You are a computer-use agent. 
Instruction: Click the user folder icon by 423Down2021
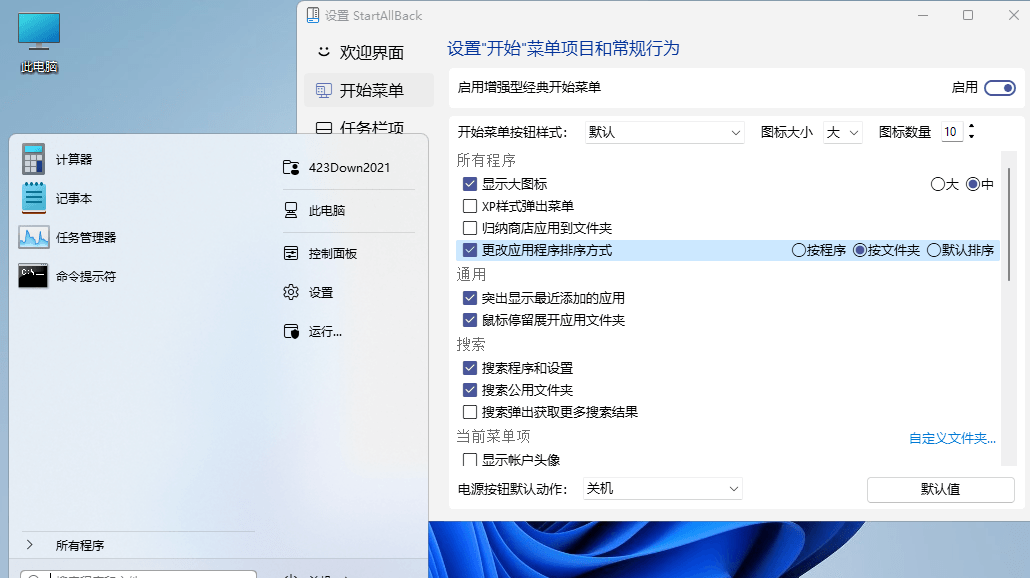pos(291,167)
